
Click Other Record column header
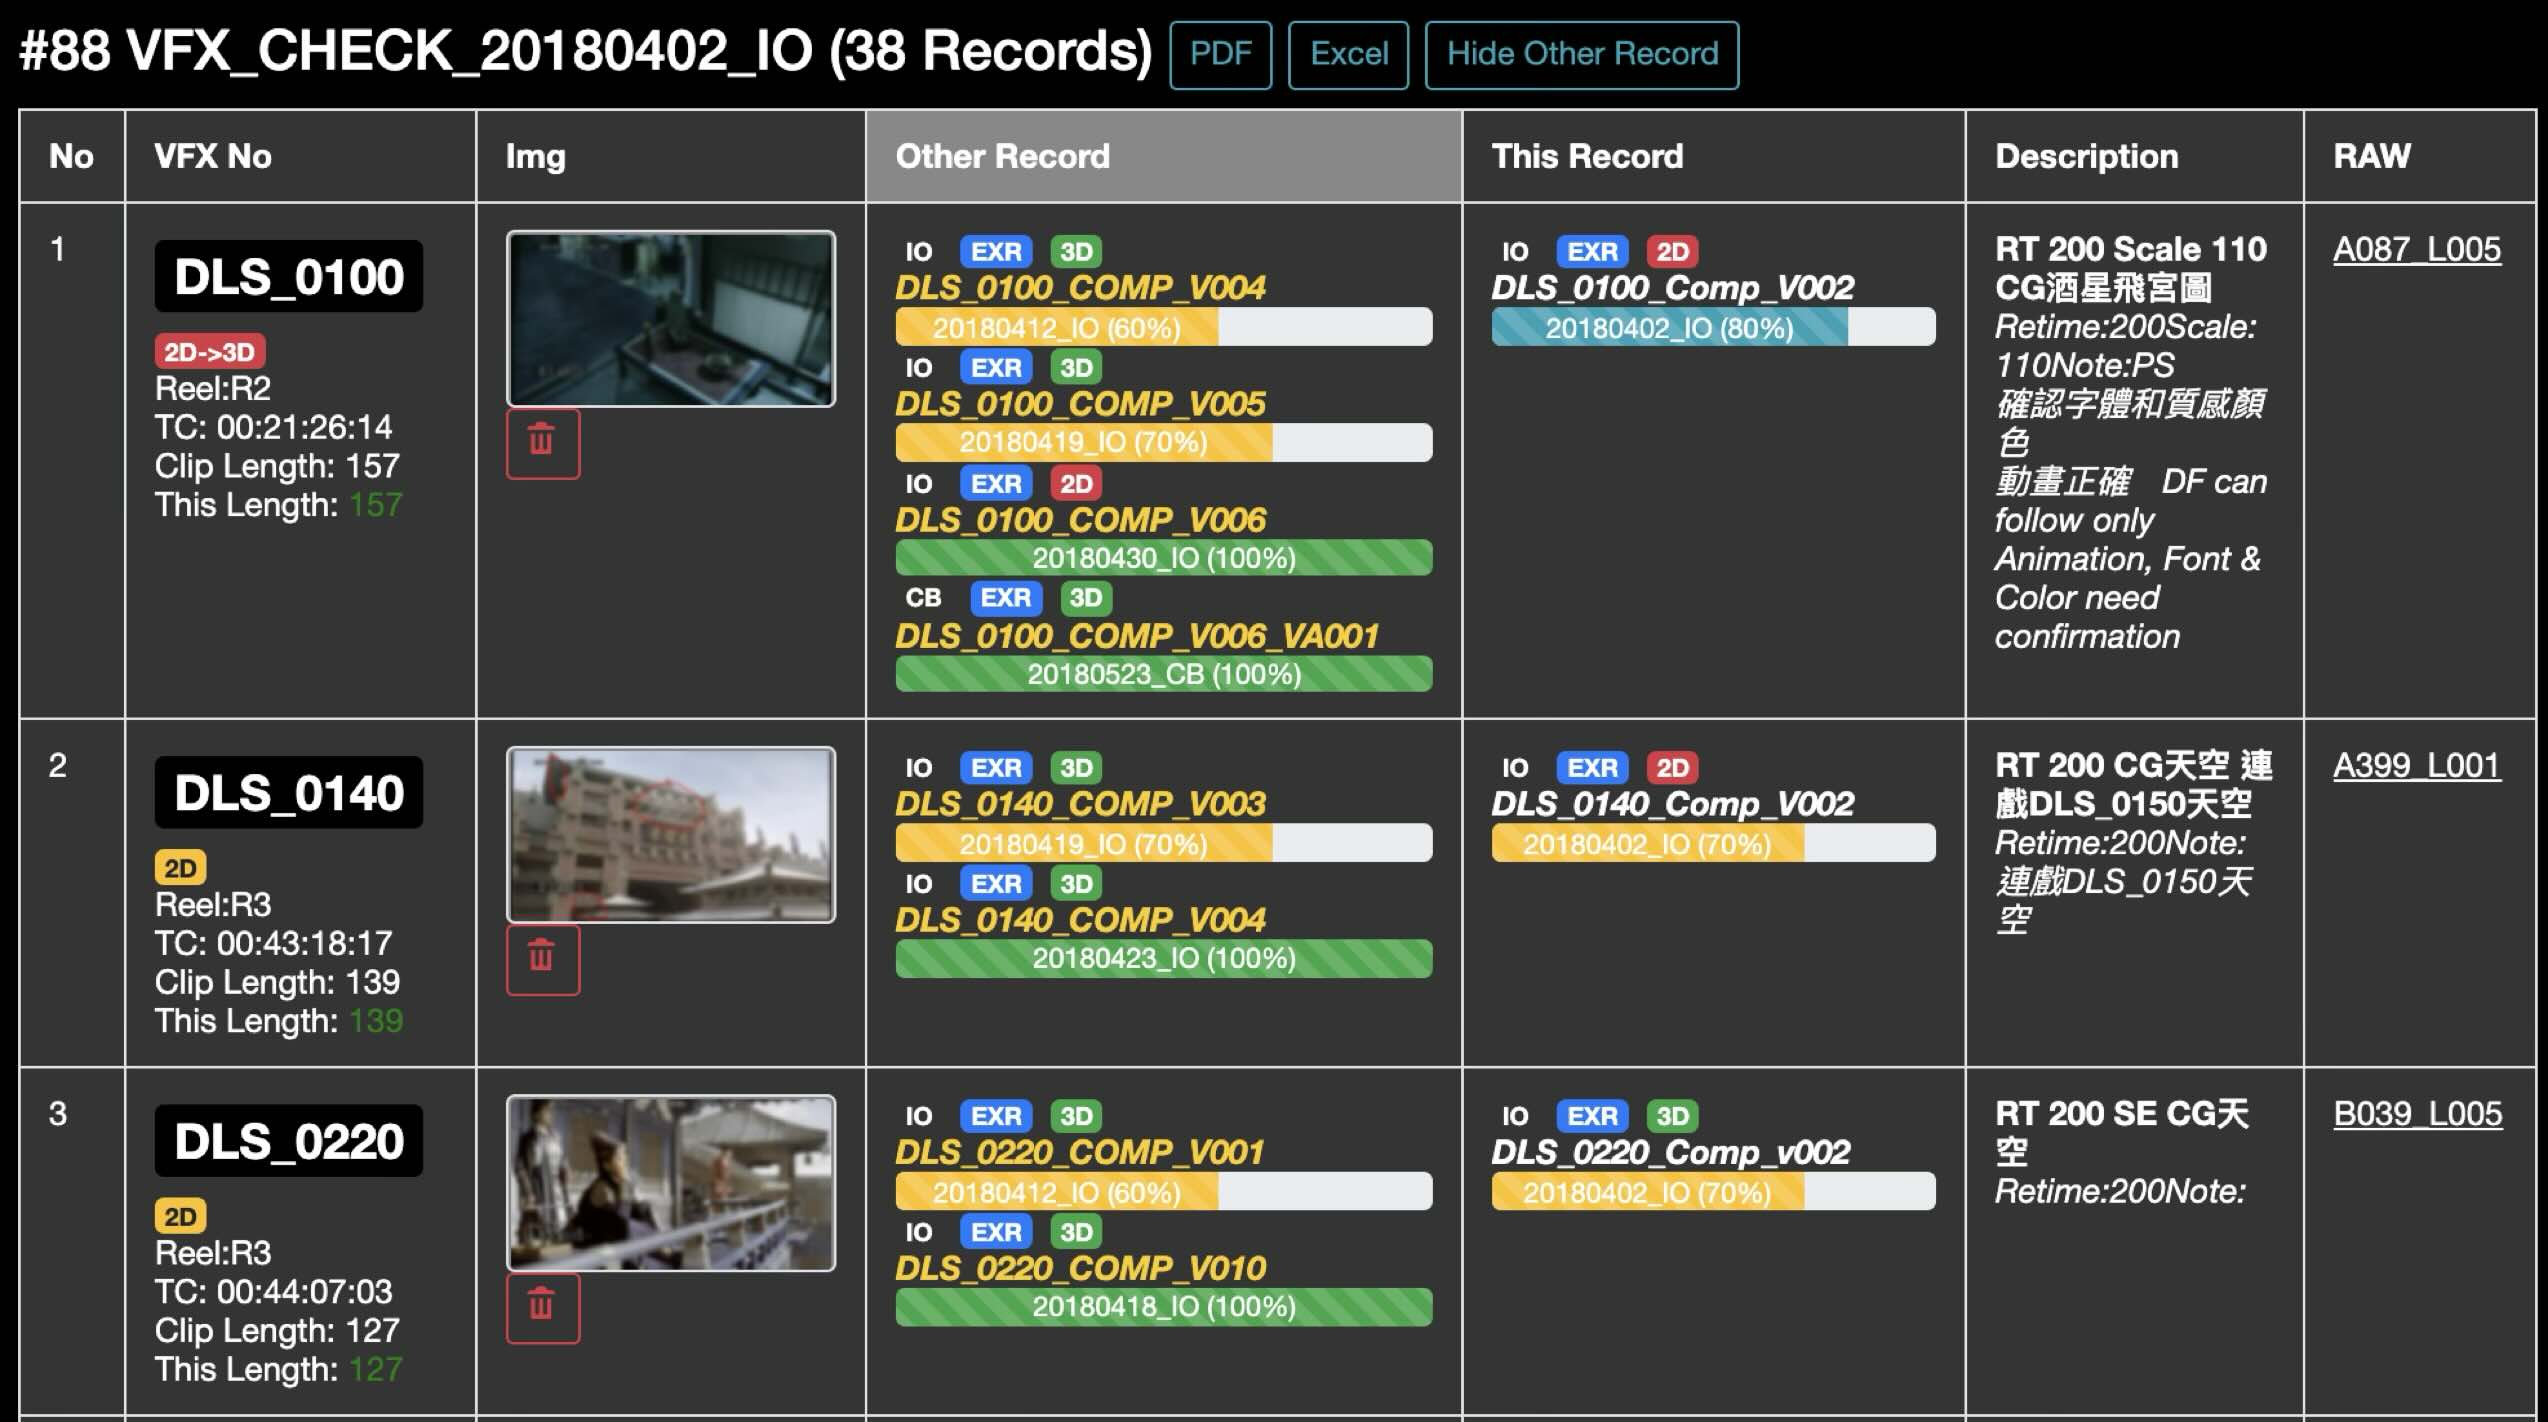click(1002, 156)
